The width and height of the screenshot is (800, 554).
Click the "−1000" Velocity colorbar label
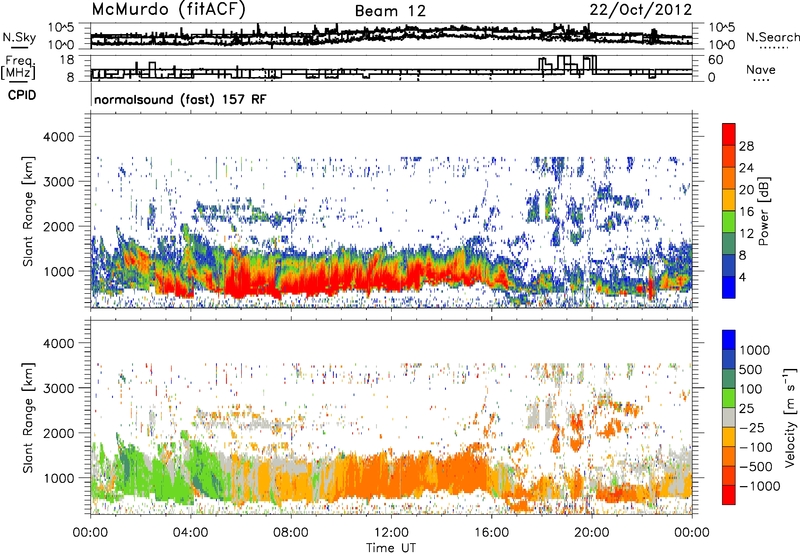coord(760,486)
